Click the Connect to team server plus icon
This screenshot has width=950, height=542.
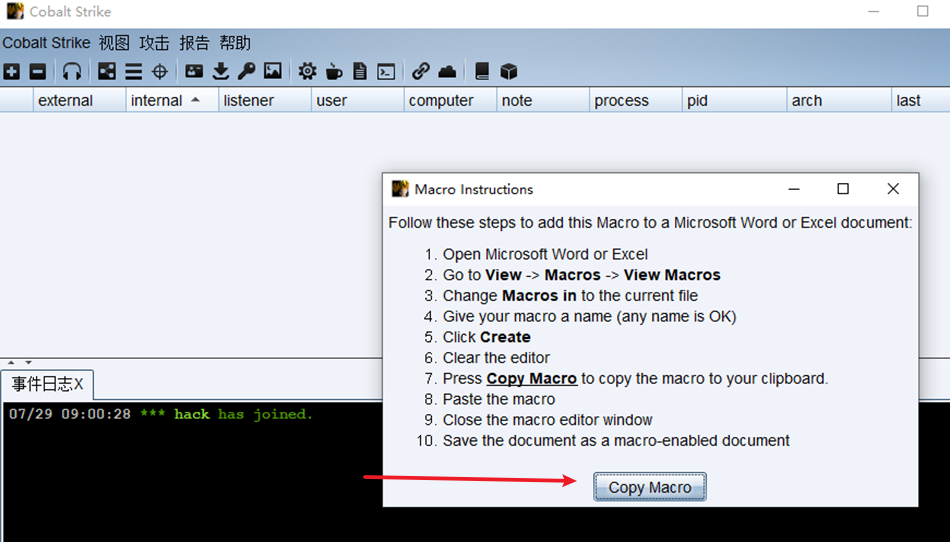(12, 71)
